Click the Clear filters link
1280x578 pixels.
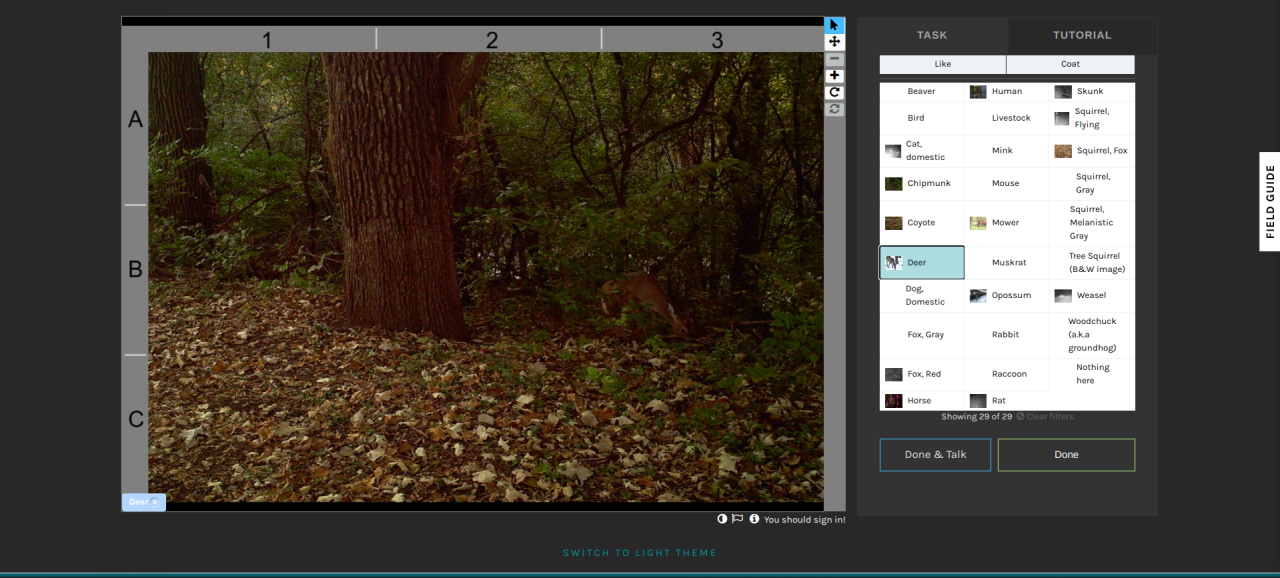click(x=1045, y=417)
